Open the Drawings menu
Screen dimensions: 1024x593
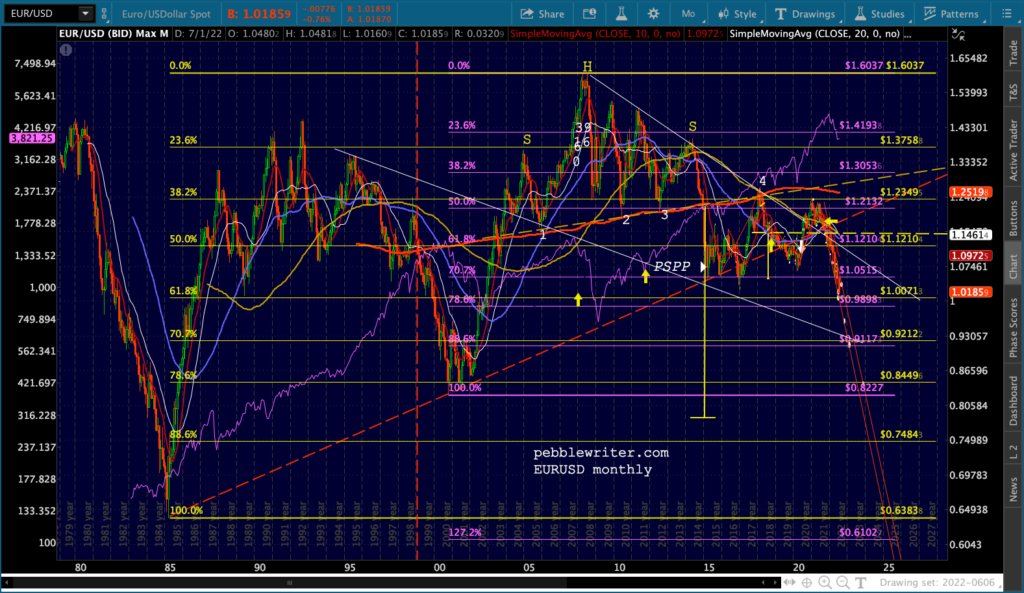point(805,14)
